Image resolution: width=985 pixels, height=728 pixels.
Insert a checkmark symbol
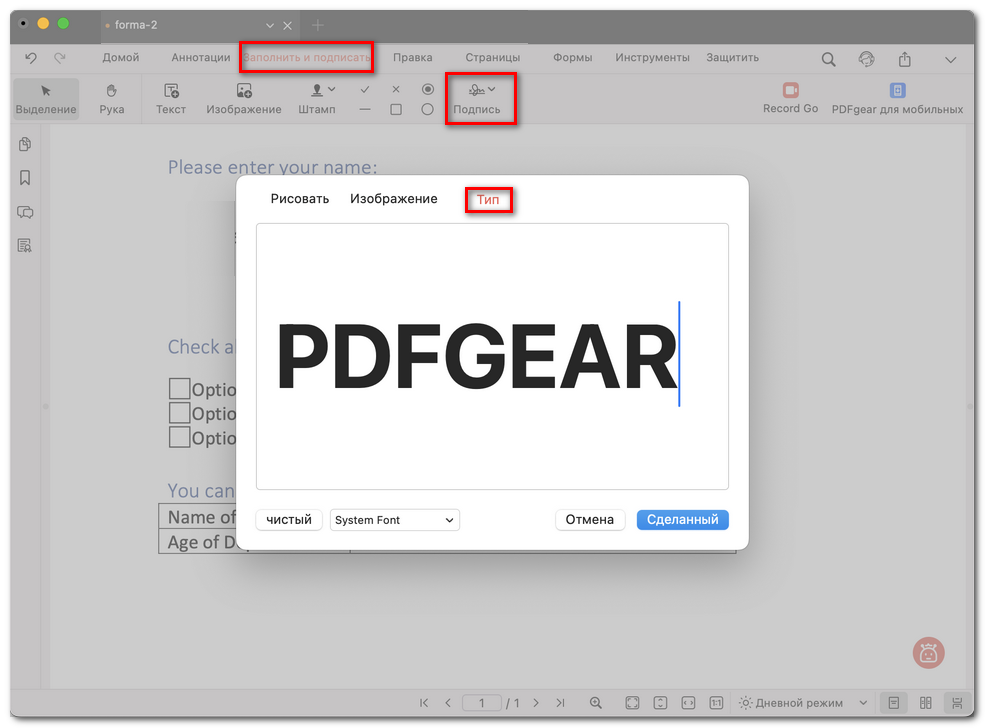tap(365, 90)
